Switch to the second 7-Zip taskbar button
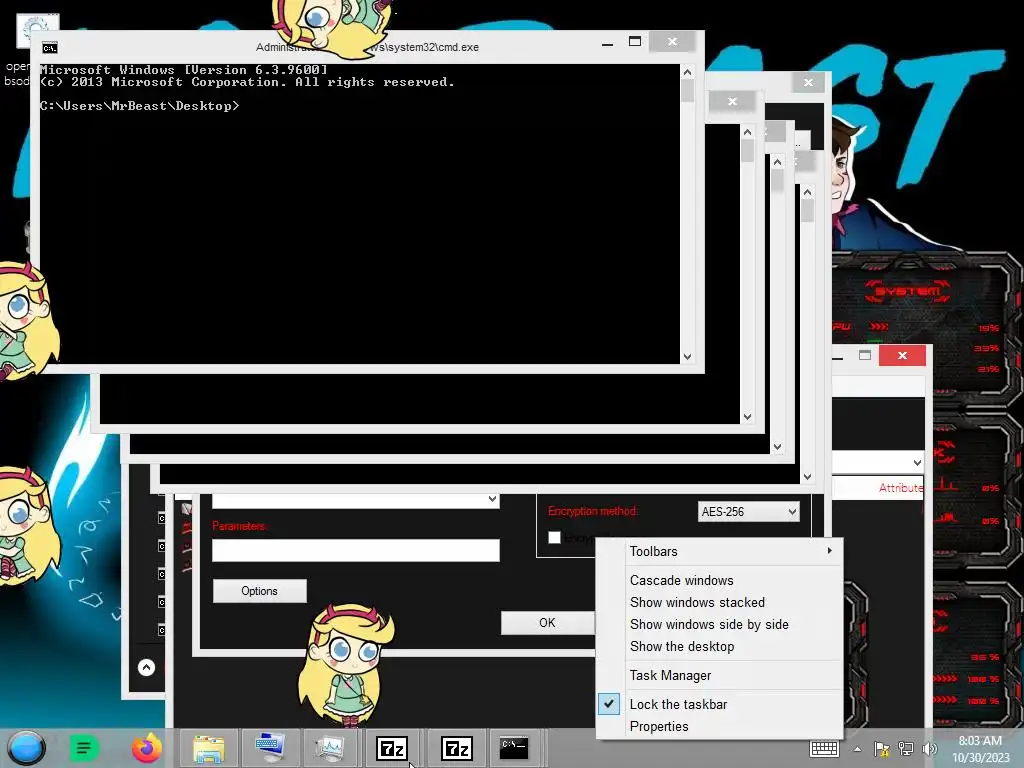1024x768 pixels. [x=456, y=748]
